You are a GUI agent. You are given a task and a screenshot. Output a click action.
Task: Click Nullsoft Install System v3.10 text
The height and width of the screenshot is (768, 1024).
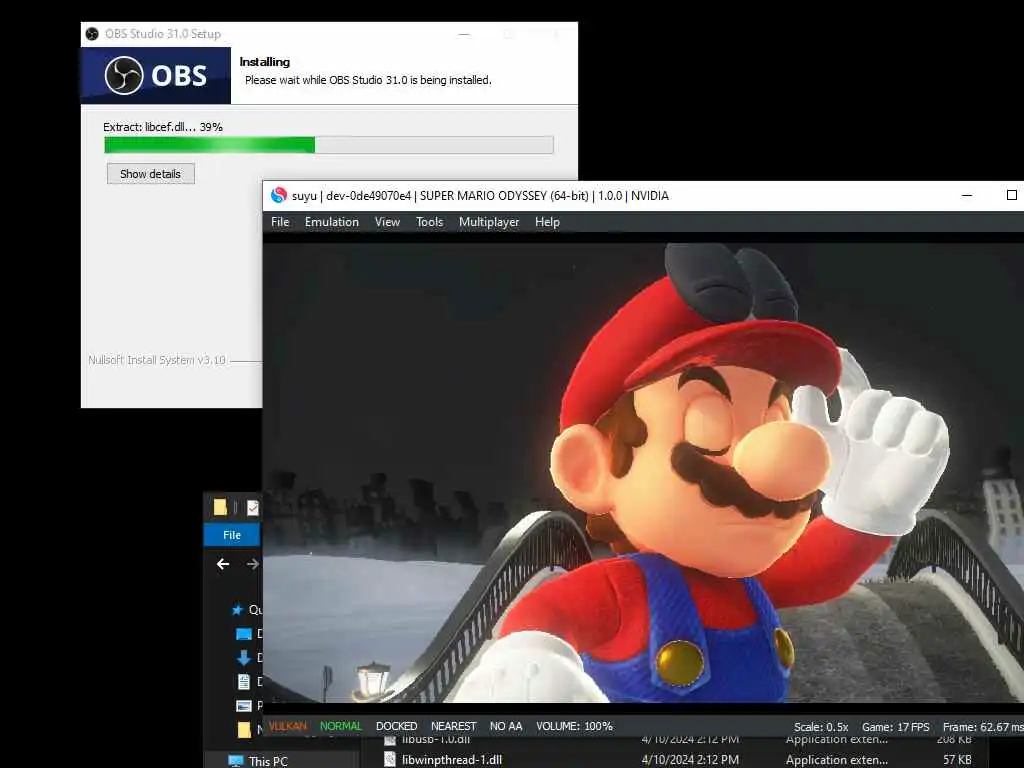click(x=157, y=360)
